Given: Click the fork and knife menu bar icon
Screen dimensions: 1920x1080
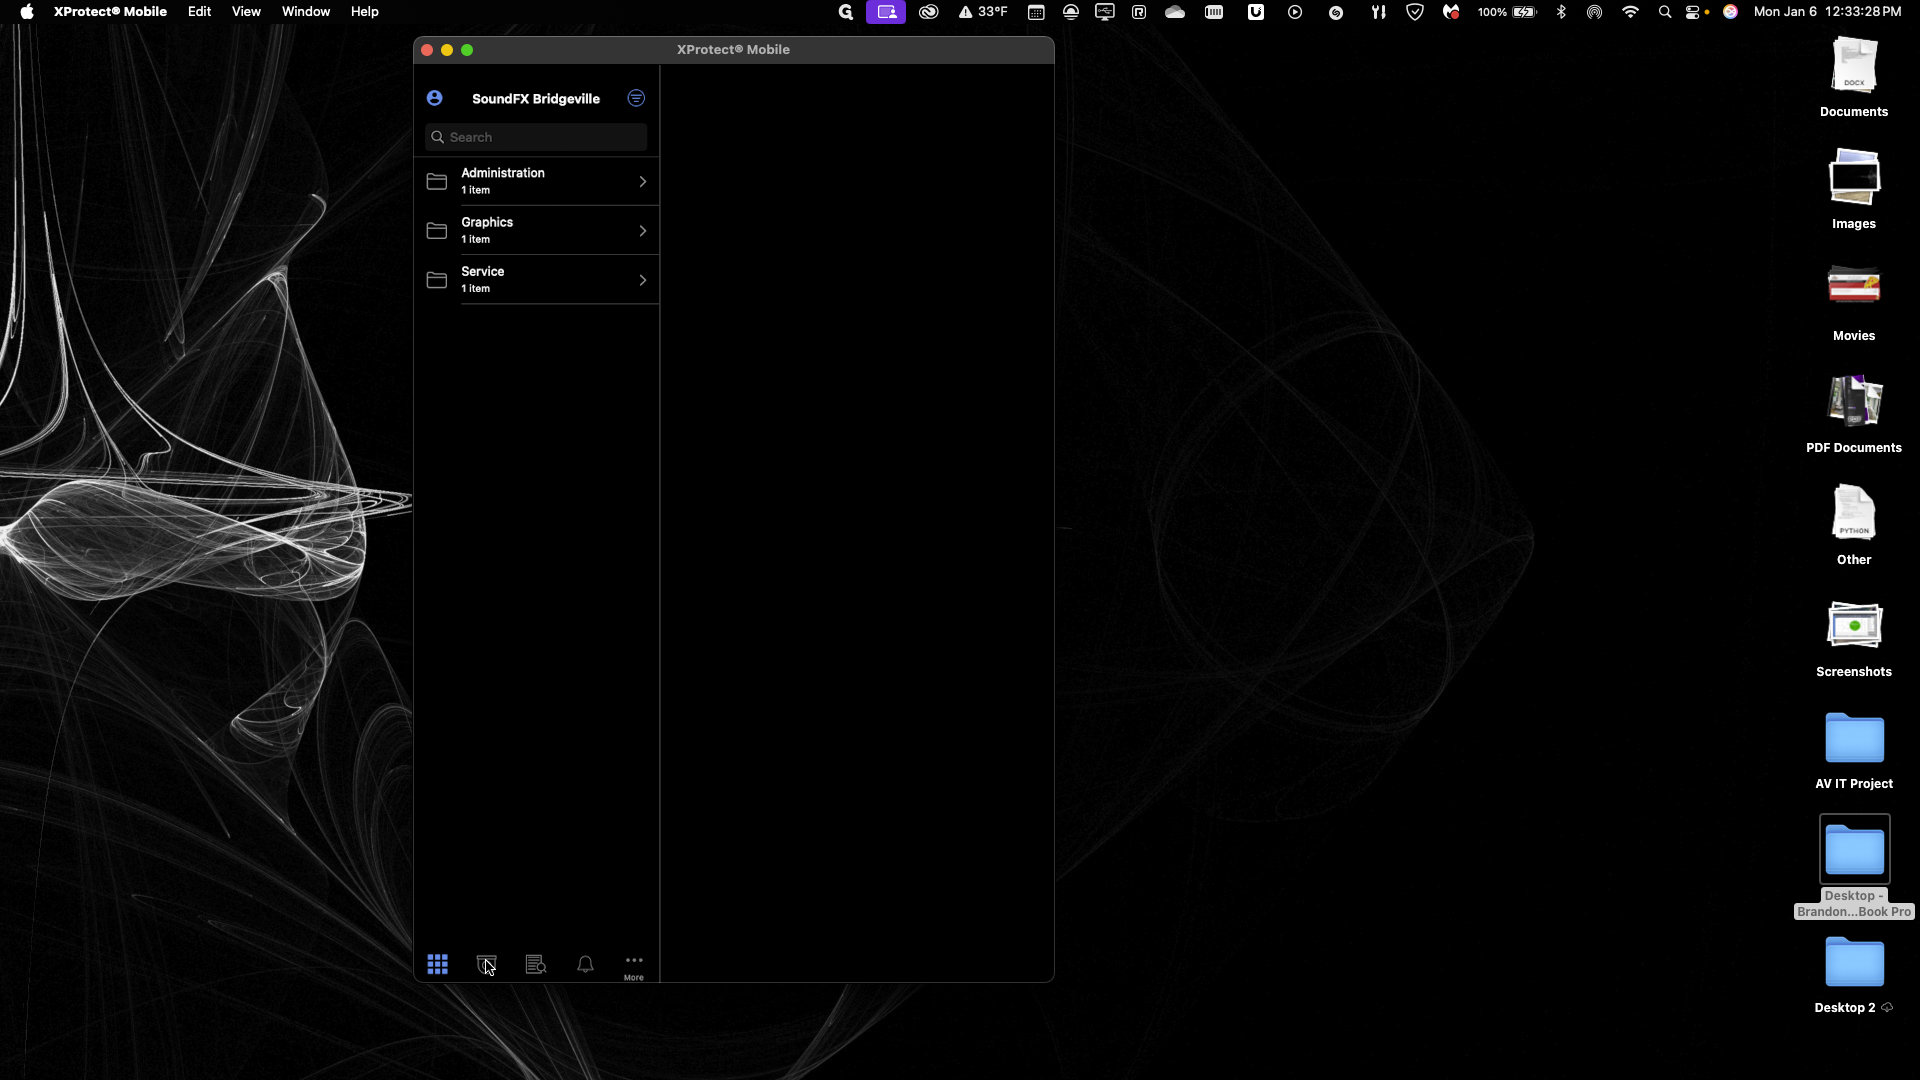Looking at the screenshot, I should (1378, 12).
